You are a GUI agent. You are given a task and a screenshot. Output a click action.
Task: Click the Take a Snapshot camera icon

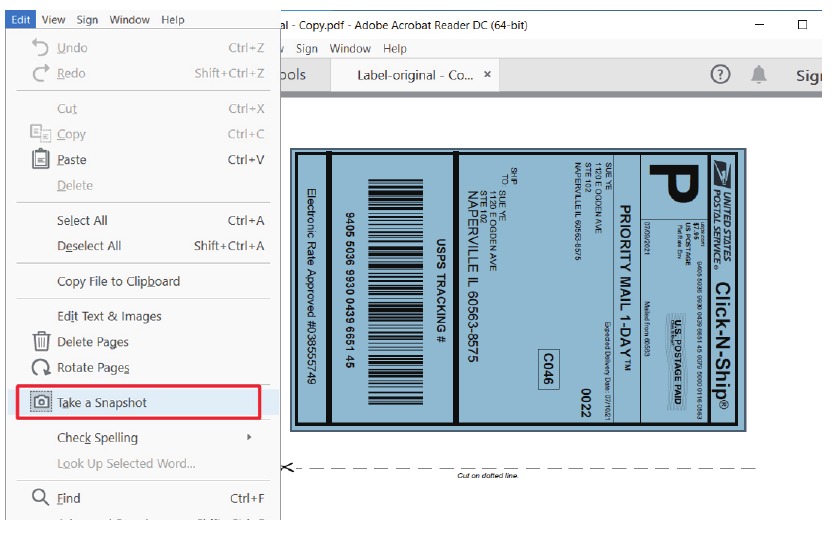click(x=40, y=402)
